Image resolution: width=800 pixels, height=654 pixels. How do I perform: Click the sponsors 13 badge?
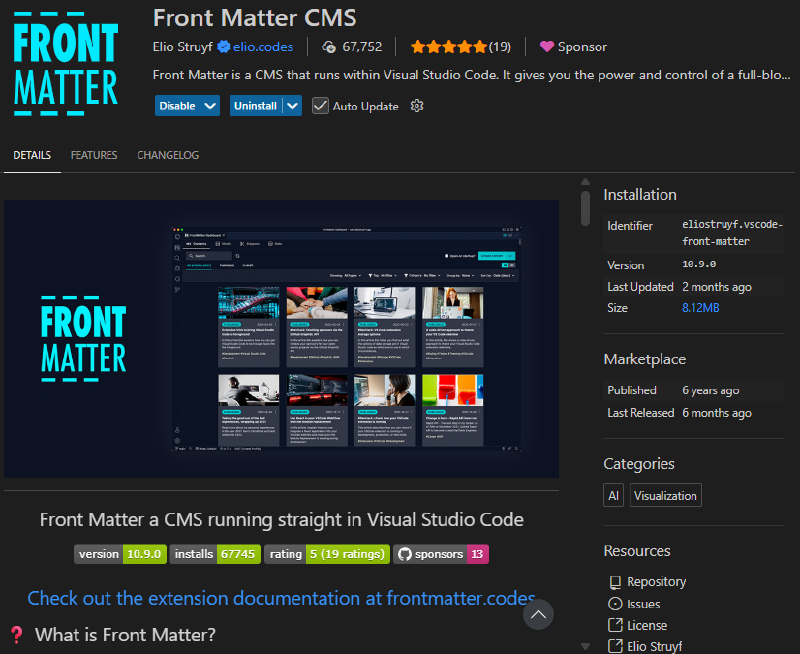(x=441, y=553)
